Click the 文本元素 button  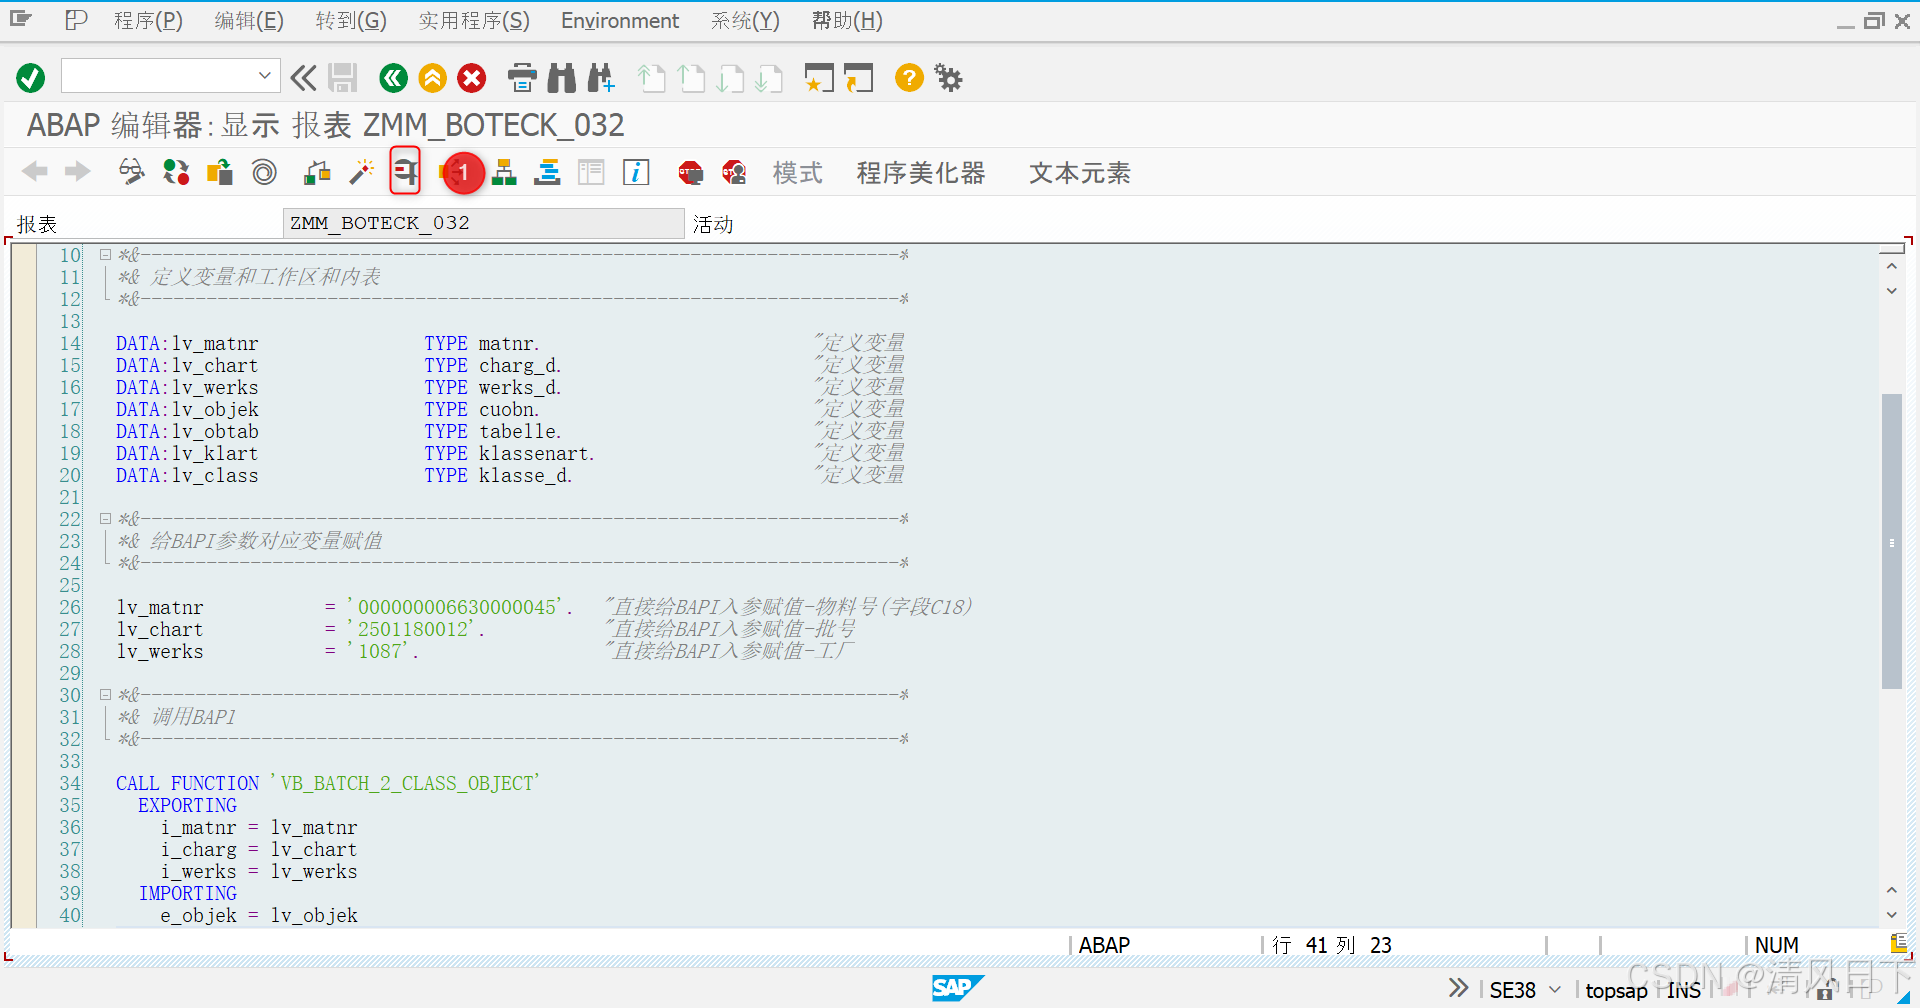[1078, 172]
